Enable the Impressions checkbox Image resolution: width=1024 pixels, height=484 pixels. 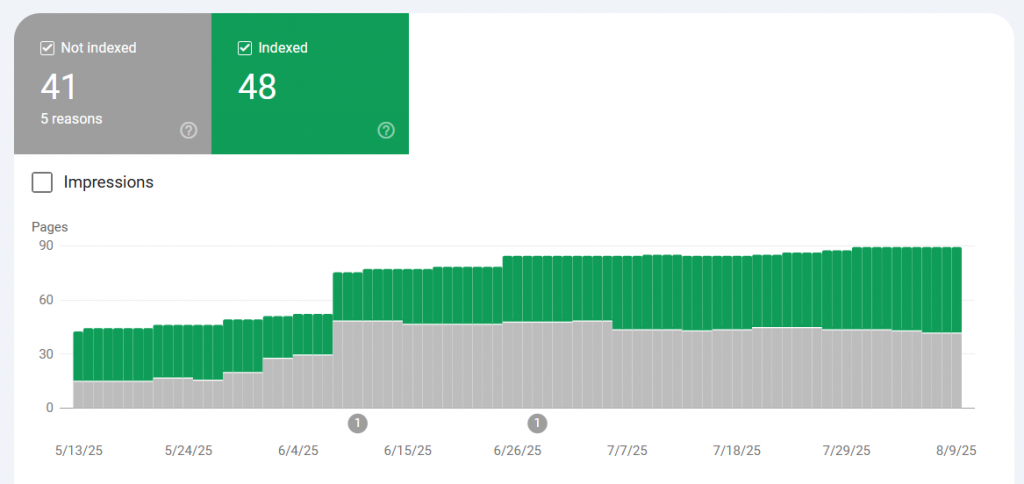(42, 182)
